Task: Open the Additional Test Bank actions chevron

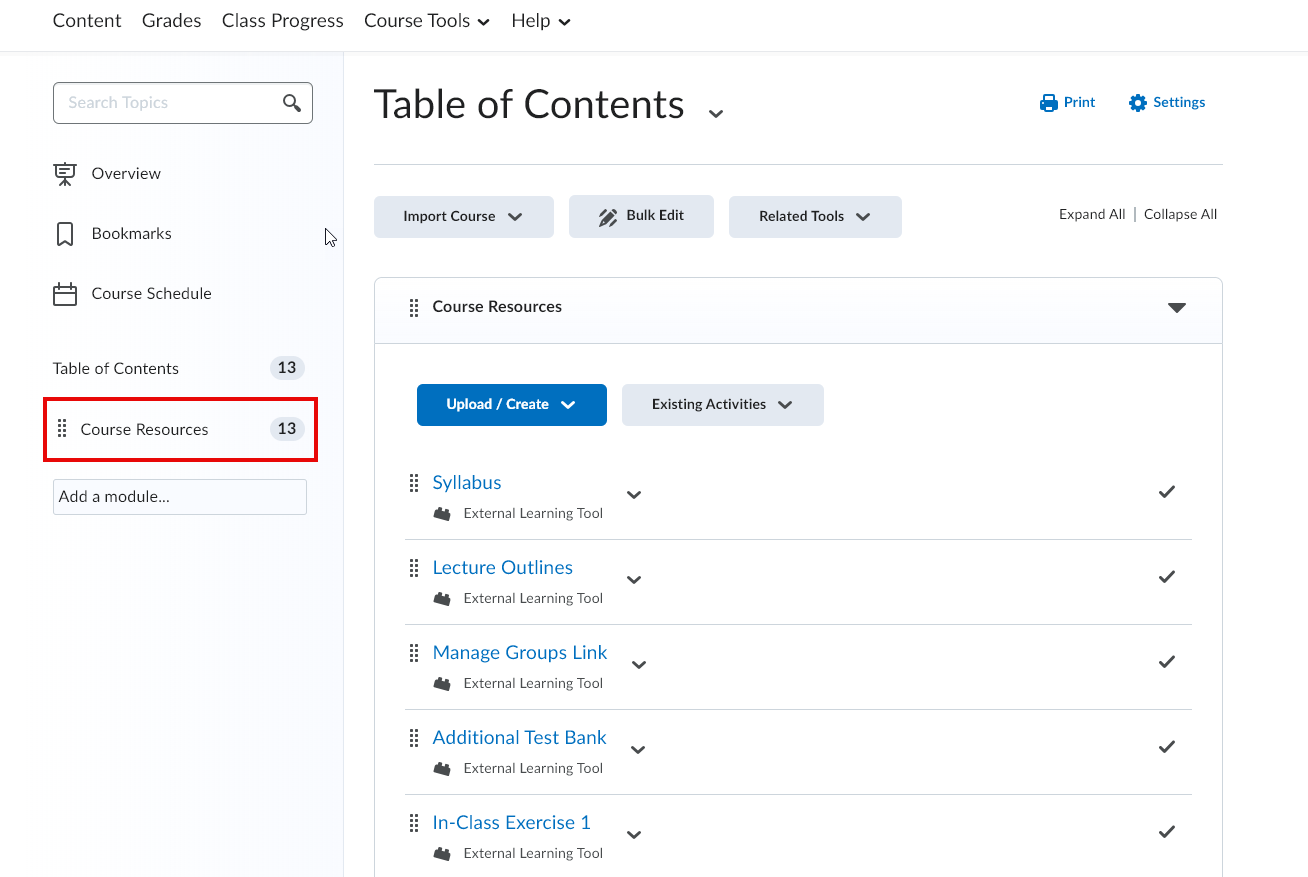Action: click(638, 750)
